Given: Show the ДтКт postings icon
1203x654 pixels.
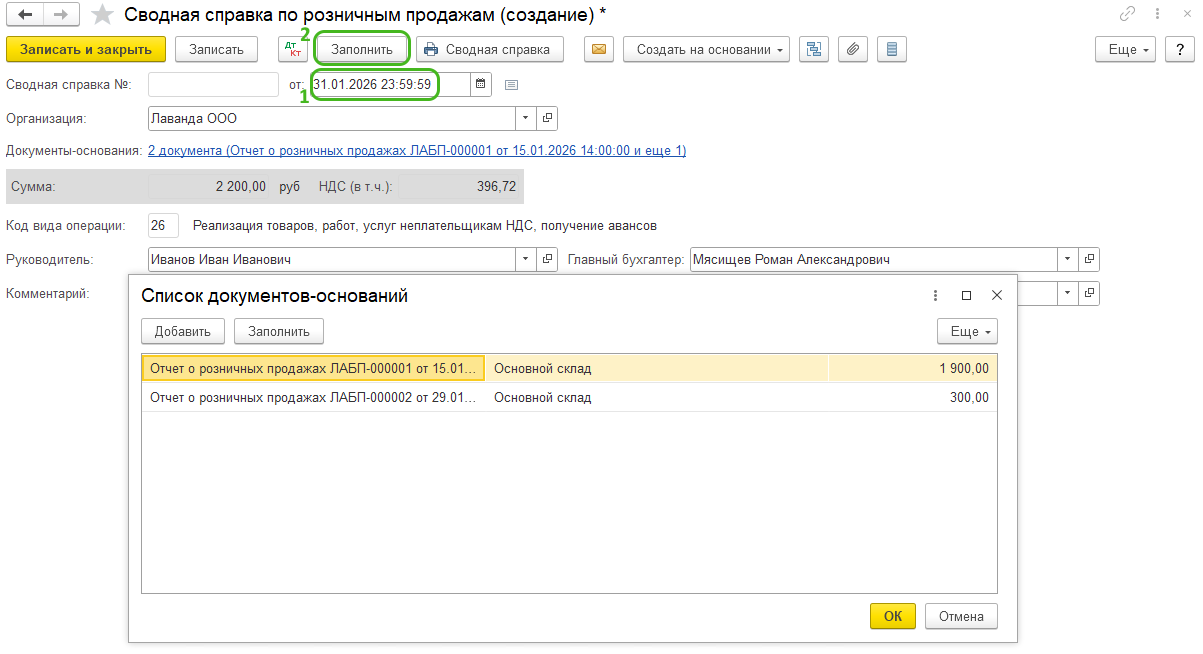Looking at the screenshot, I should click(293, 49).
